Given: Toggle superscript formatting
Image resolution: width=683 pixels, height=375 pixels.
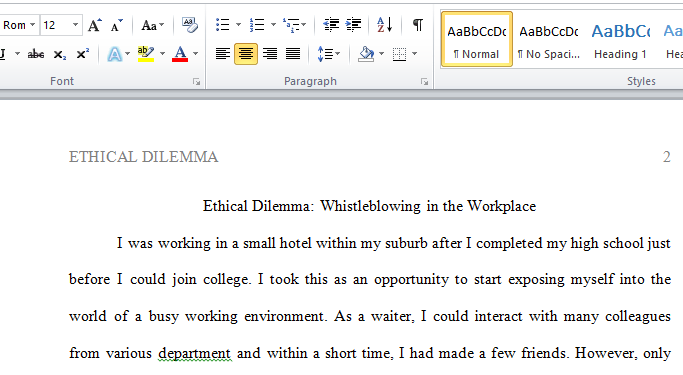Looking at the screenshot, I should click(x=82, y=54).
